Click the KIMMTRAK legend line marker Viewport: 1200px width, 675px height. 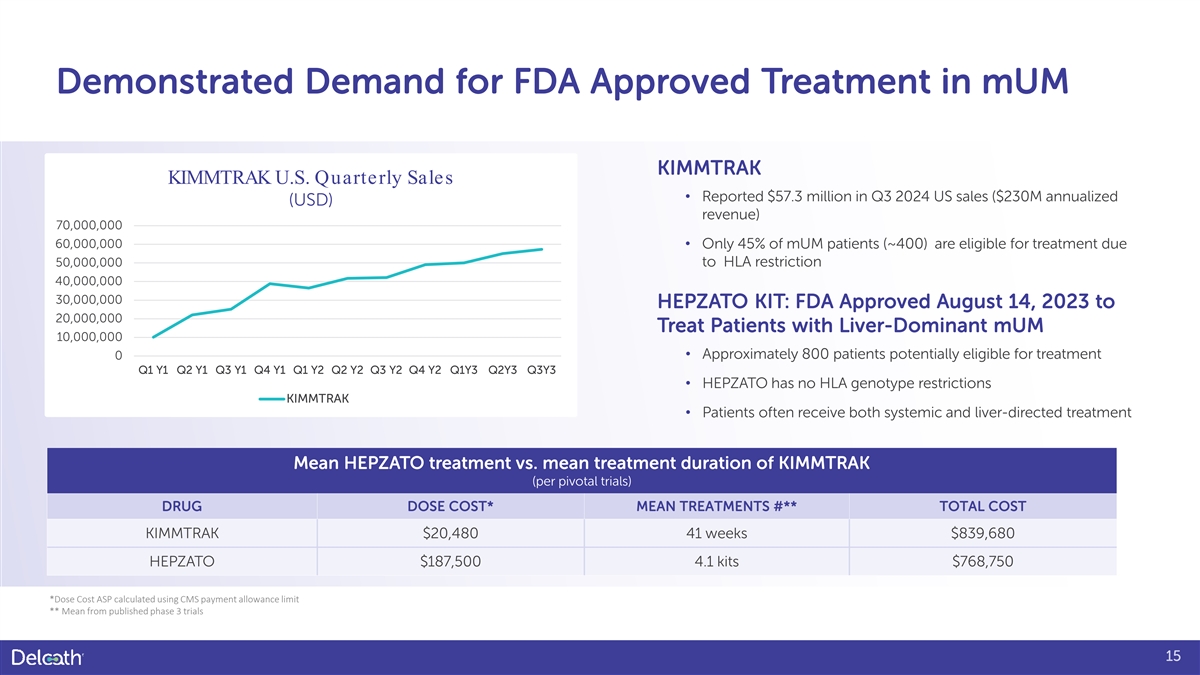[271, 399]
